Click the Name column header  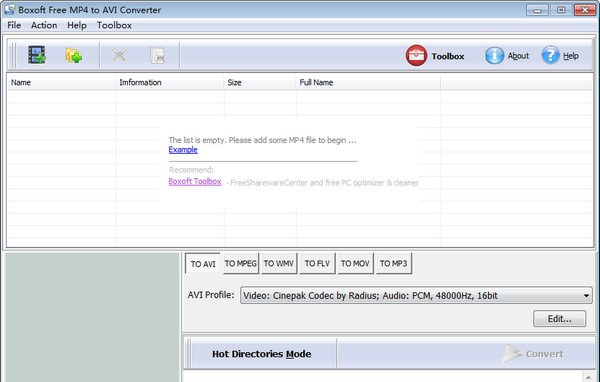click(61, 82)
